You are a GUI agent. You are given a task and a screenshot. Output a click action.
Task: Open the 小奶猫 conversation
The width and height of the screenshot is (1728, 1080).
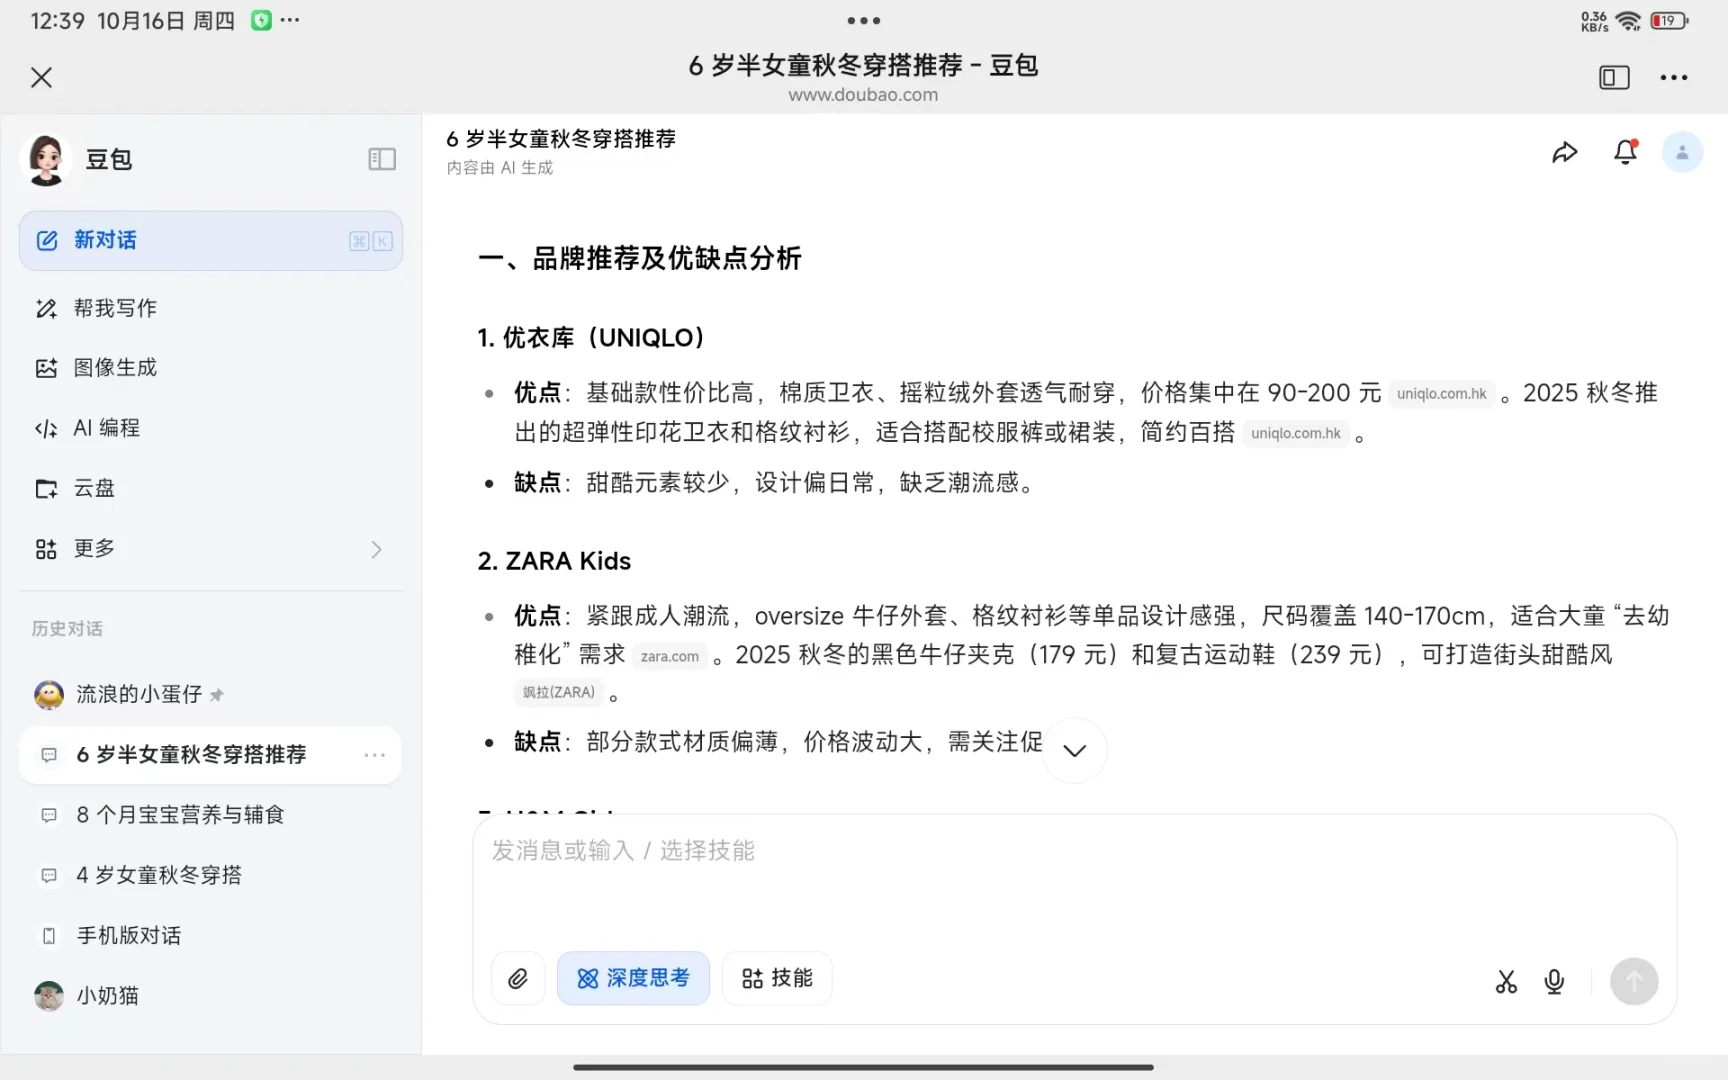click(x=211, y=996)
